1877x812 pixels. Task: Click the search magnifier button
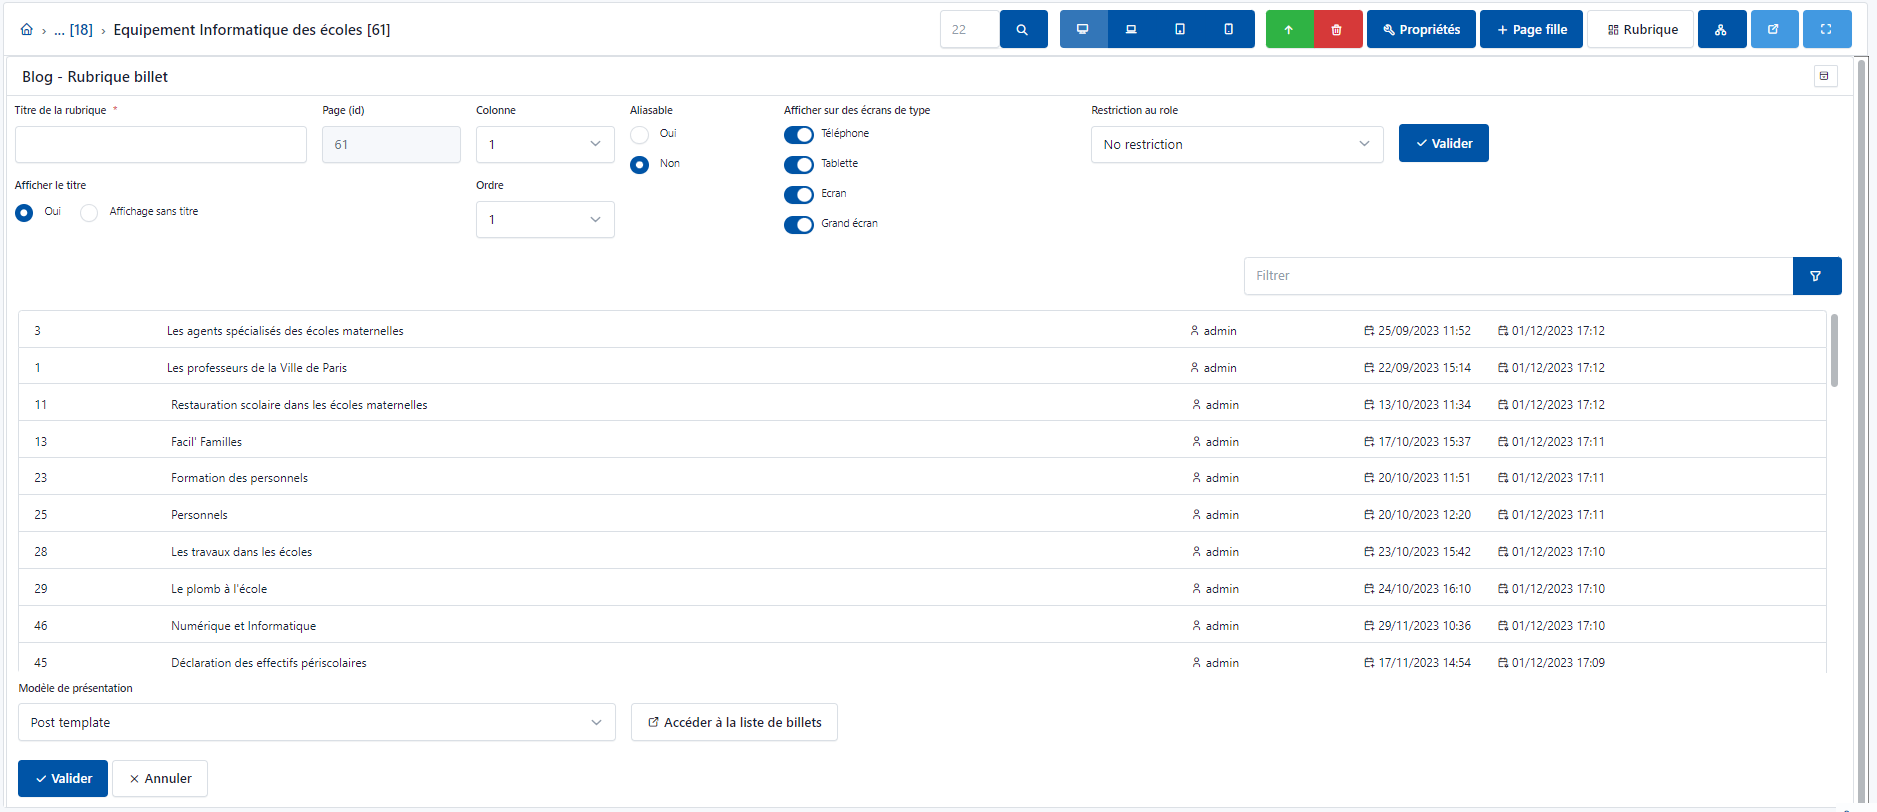tap(1022, 30)
